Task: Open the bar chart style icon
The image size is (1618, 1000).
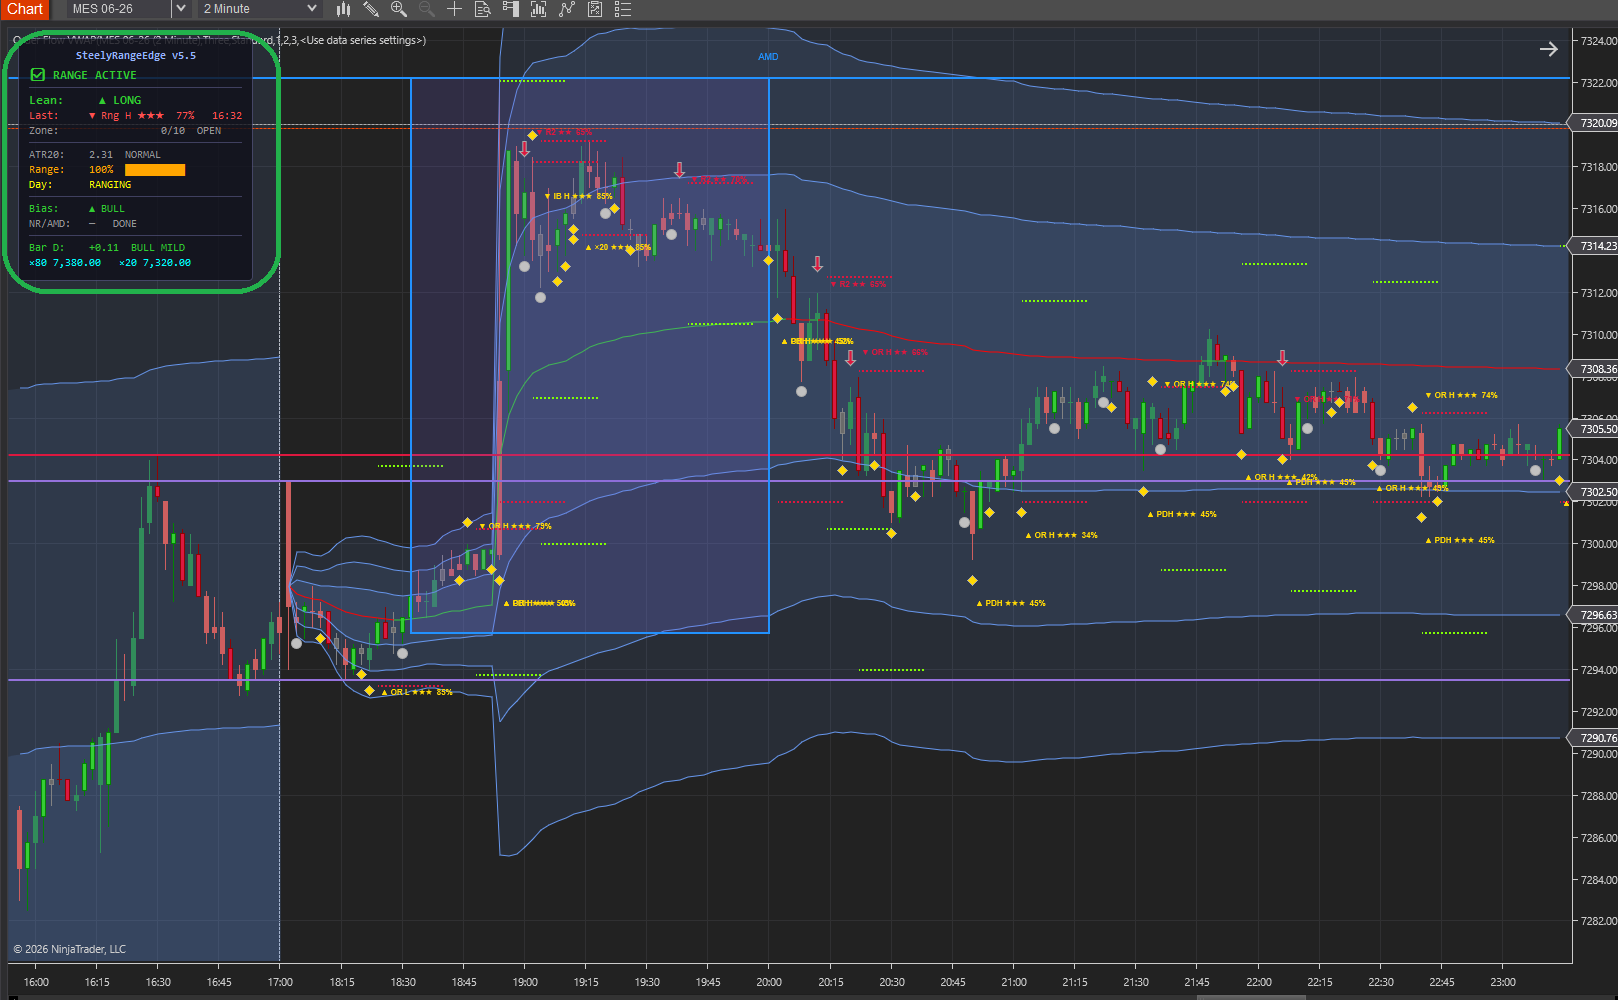Action: click(343, 9)
